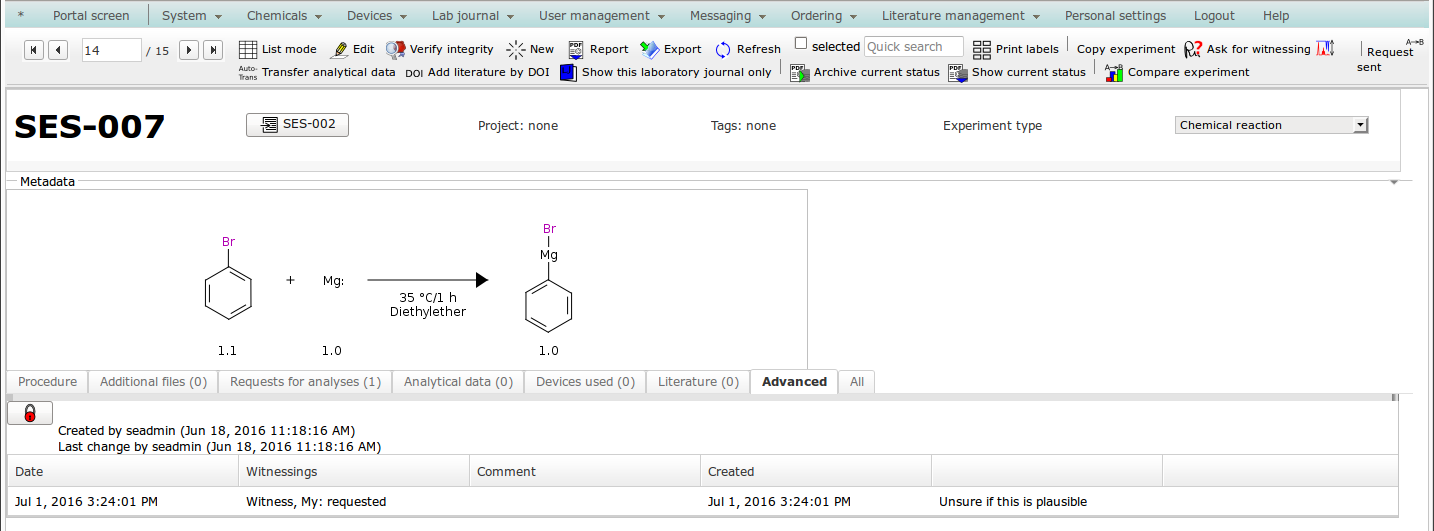
Task: Collapse the Metadata section arrow
Action: click(1393, 182)
